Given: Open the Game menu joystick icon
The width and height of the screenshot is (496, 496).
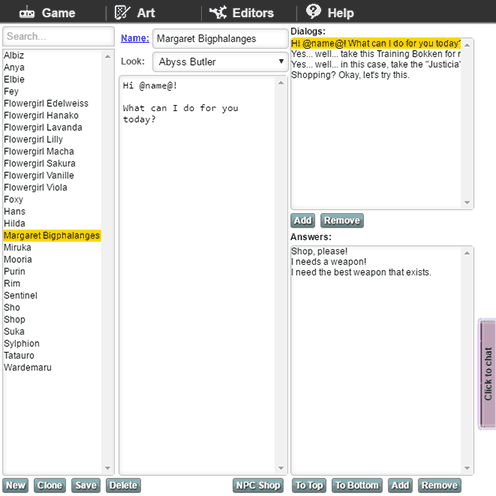Looking at the screenshot, I should [x=27, y=13].
